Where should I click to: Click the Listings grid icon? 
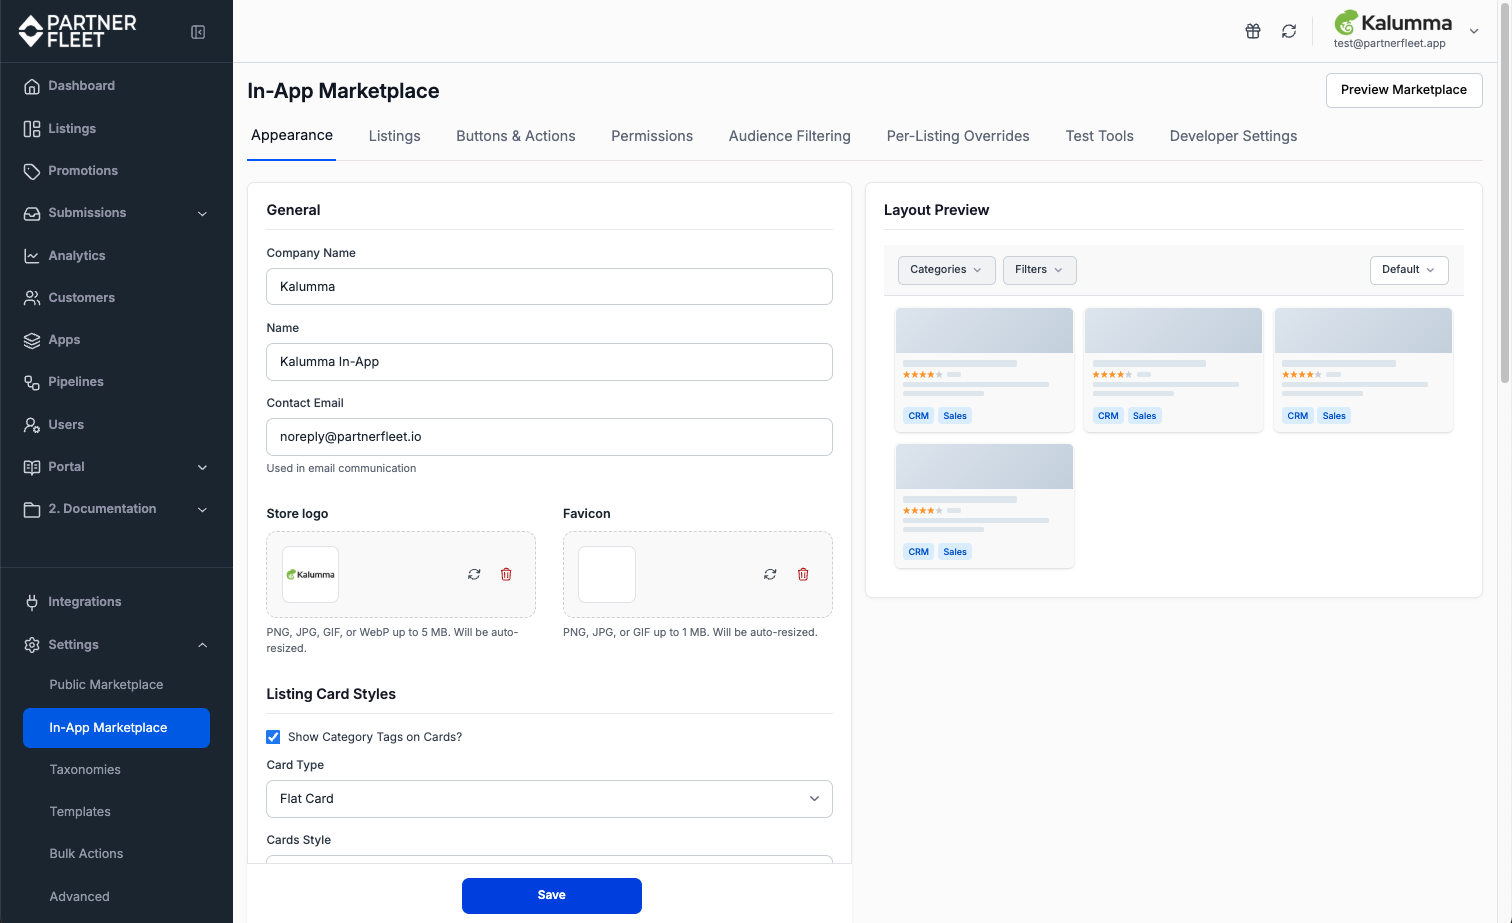coord(32,129)
